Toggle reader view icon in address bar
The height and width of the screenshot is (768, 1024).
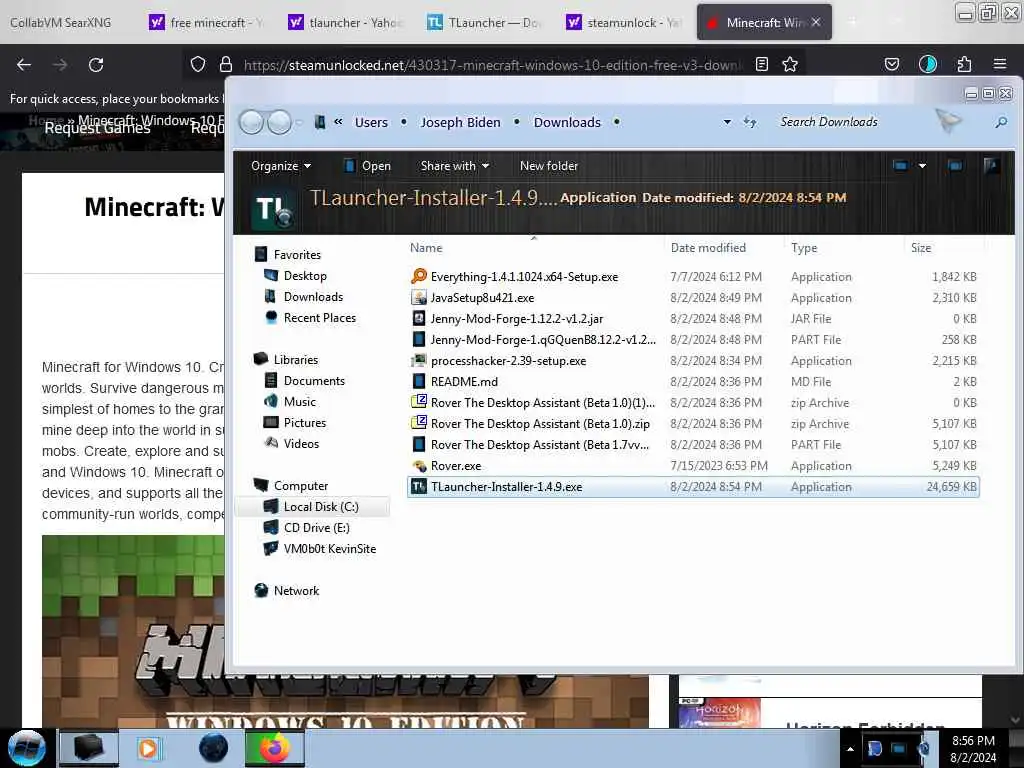[761, 64]
